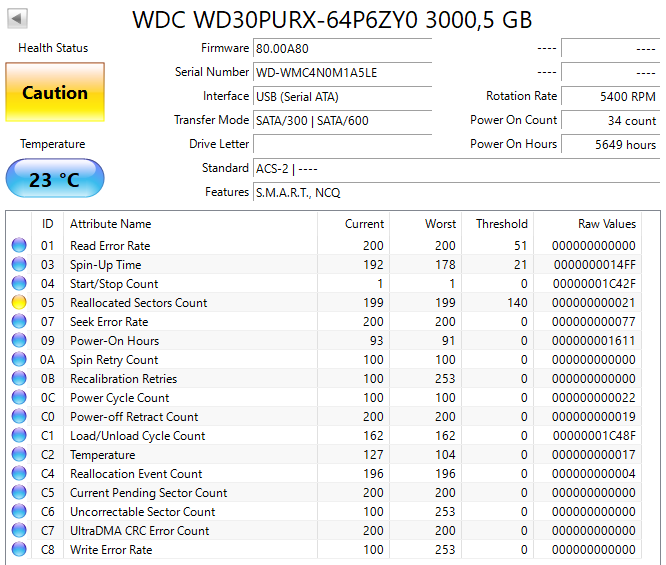Click the Threshold column header

tap(501, 224)
